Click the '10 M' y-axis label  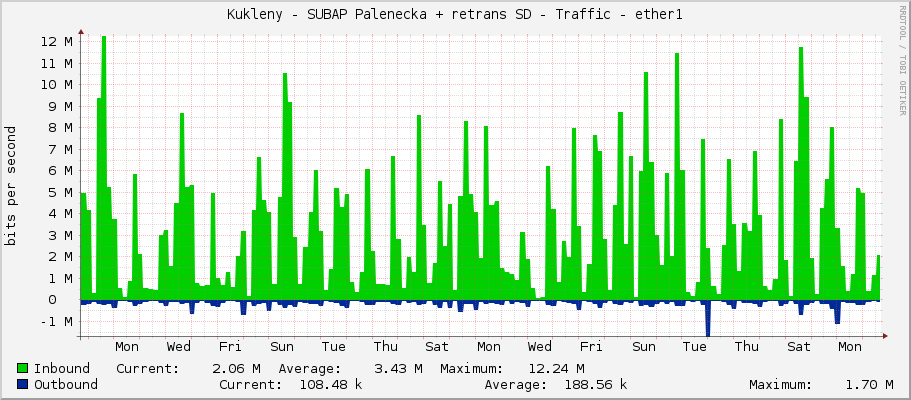pos(57,85)
